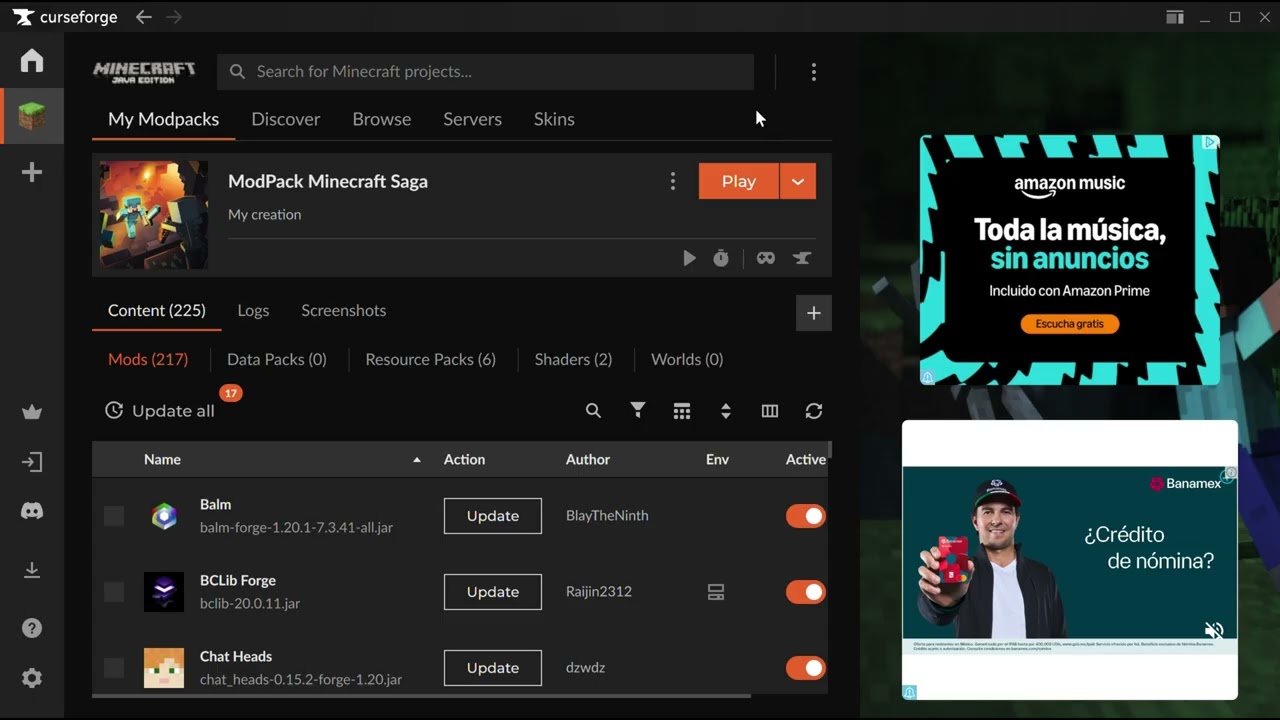Disable the BCLib Forge active toggle
1280x720 pixels.
point(805,592)
